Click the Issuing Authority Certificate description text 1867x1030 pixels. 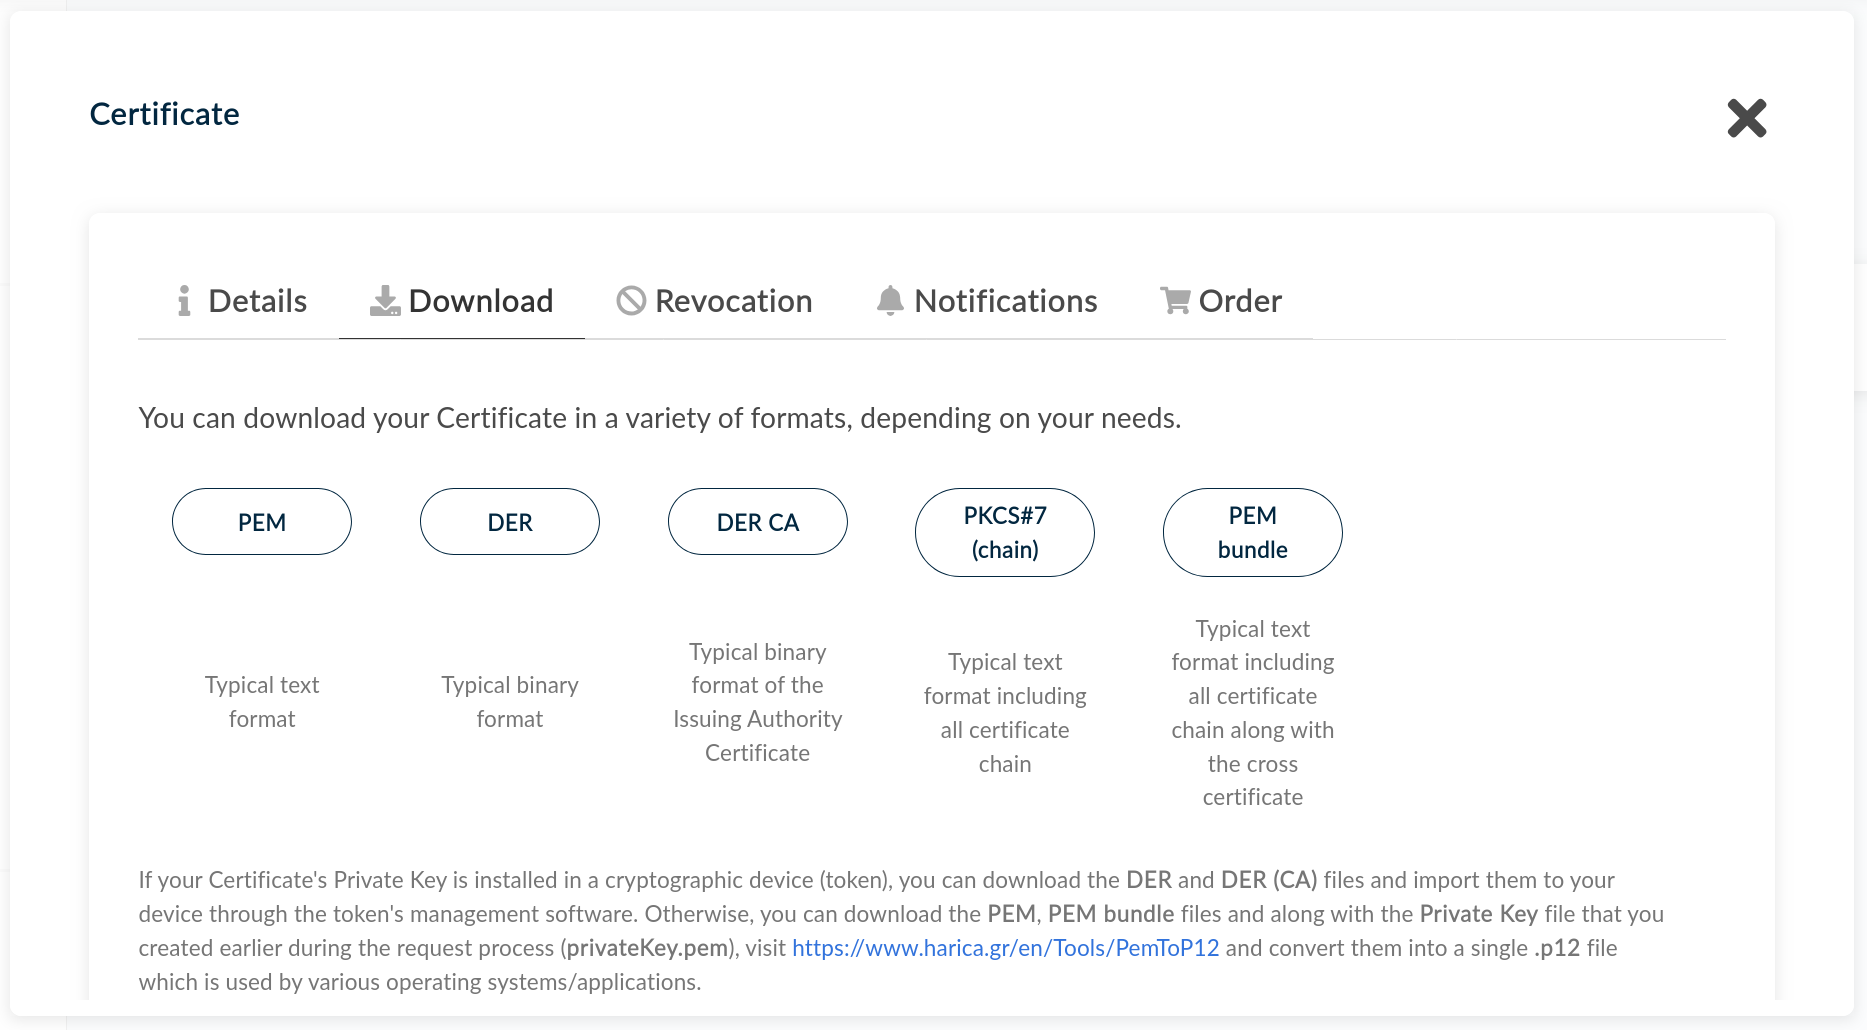point(757,702)
